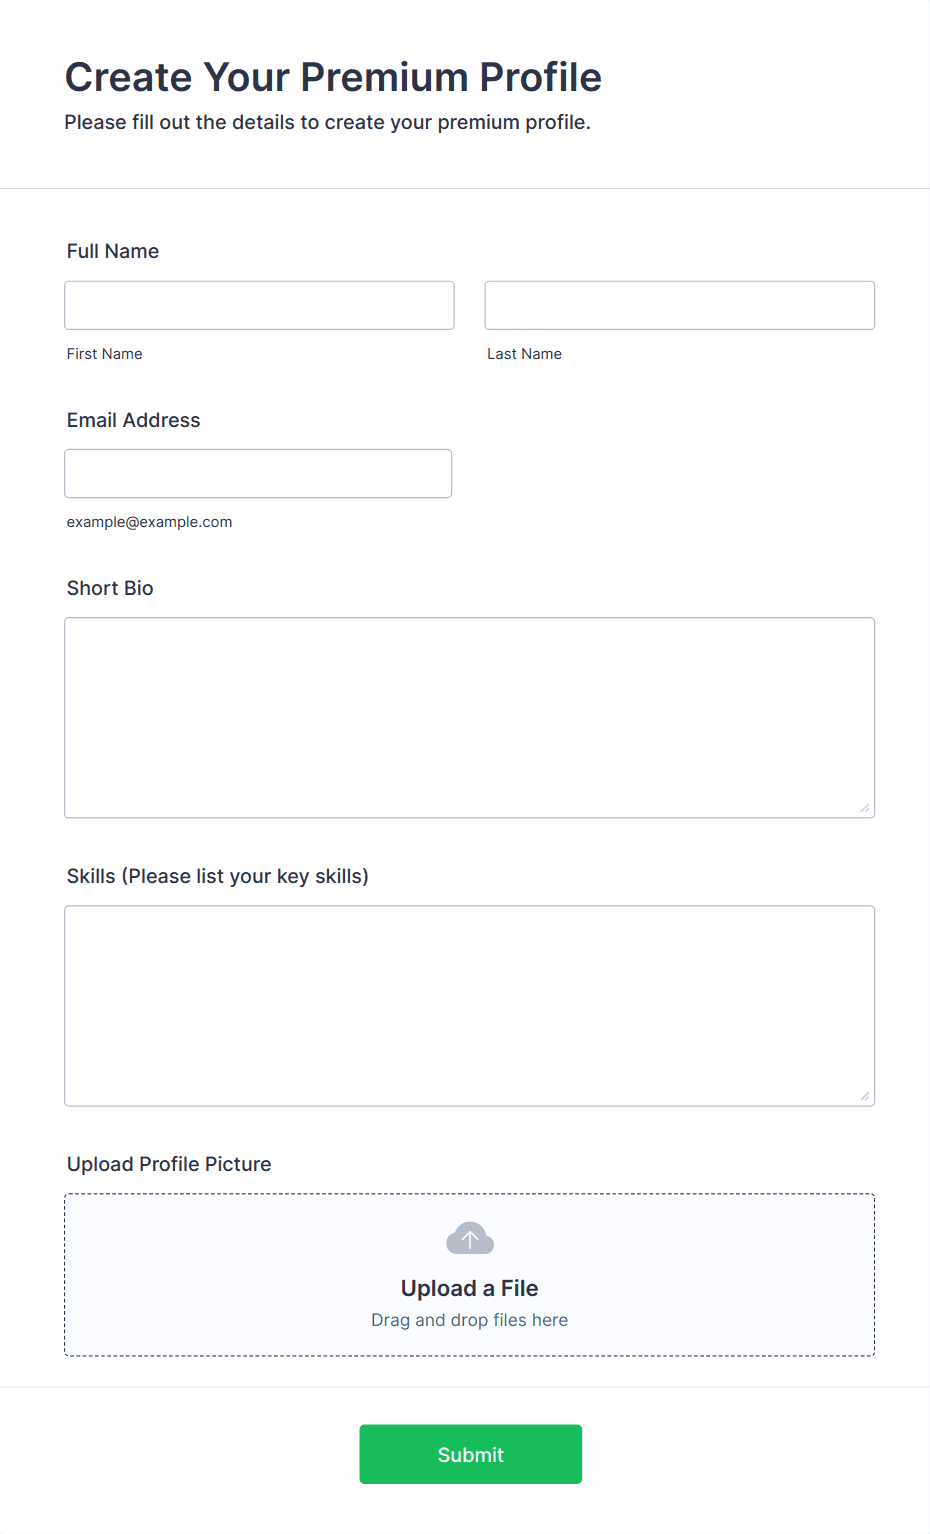The width and height of the screenshot is (930, 1534).
Task: Focus the First Name input field
Action: [x=259, y=305]
